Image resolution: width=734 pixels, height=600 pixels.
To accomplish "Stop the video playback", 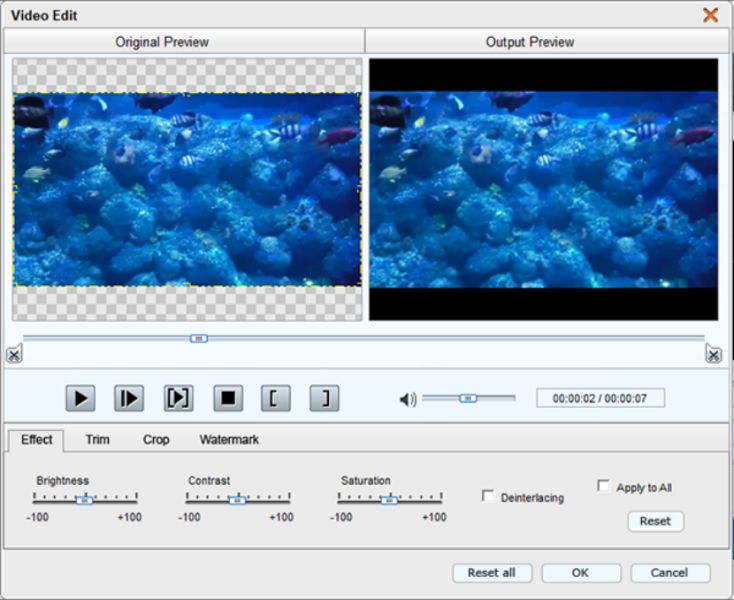I will click(228, 399).
